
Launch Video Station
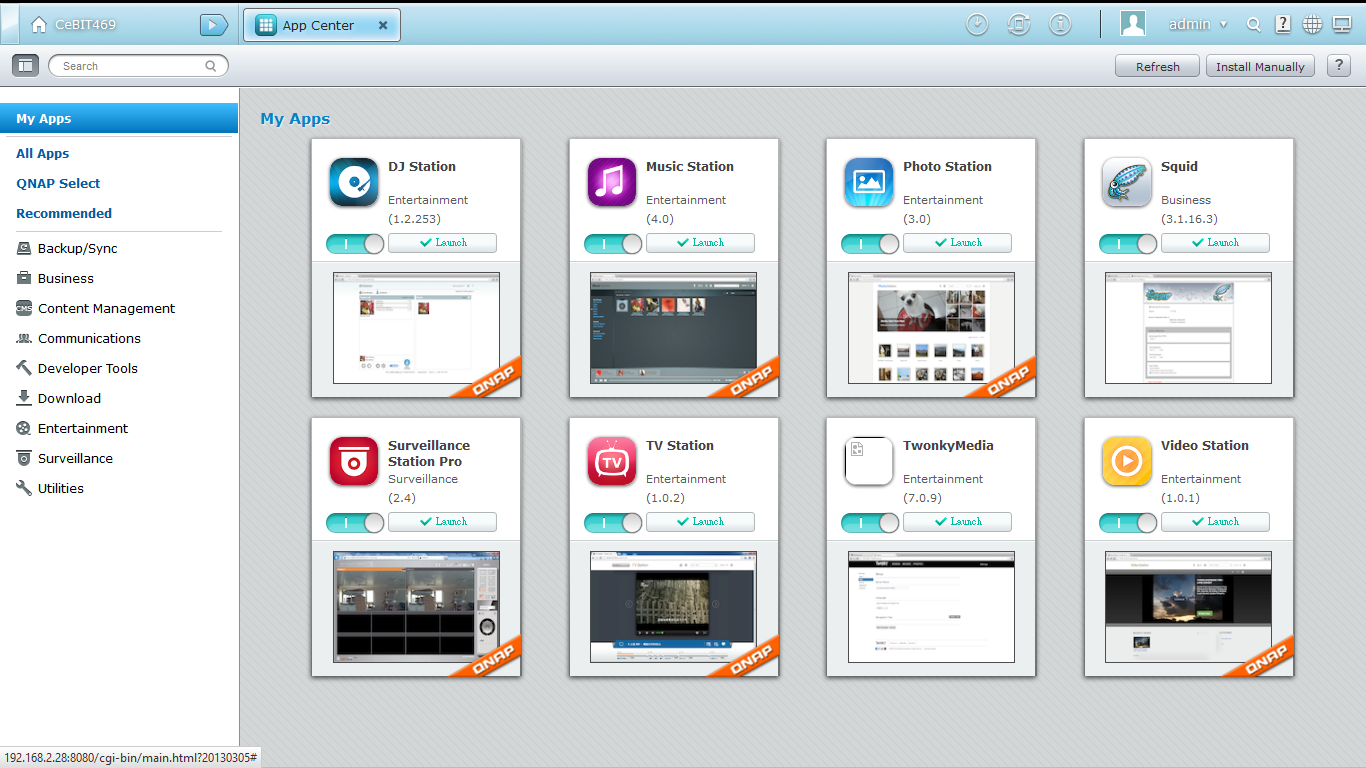pyautogui.click(x=1215, y=522)
